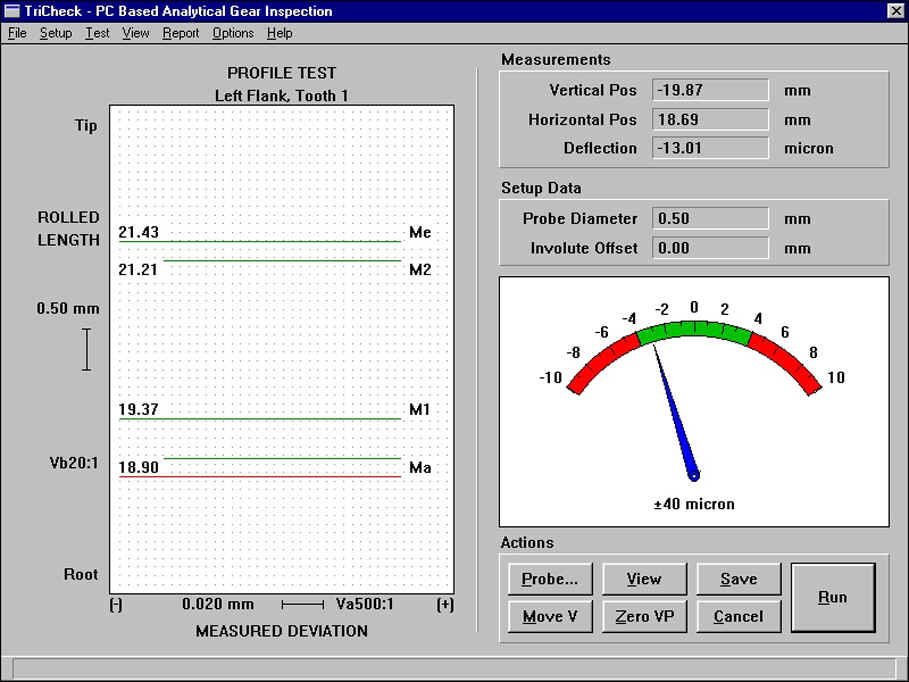Image resolution: width=909 pixels, height=682 pixels.
Task: Click the View action button
Action: 644,579
